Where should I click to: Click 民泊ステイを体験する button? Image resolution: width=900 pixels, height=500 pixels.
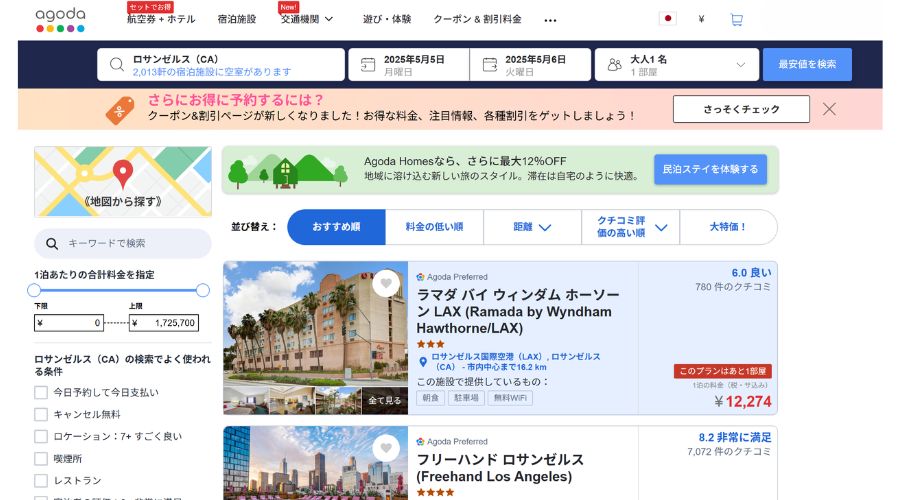[x=711, y=169]
